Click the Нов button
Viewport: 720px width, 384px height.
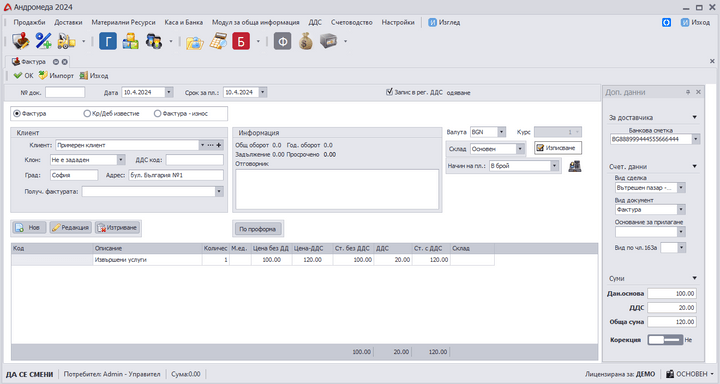tap(29, 228)
